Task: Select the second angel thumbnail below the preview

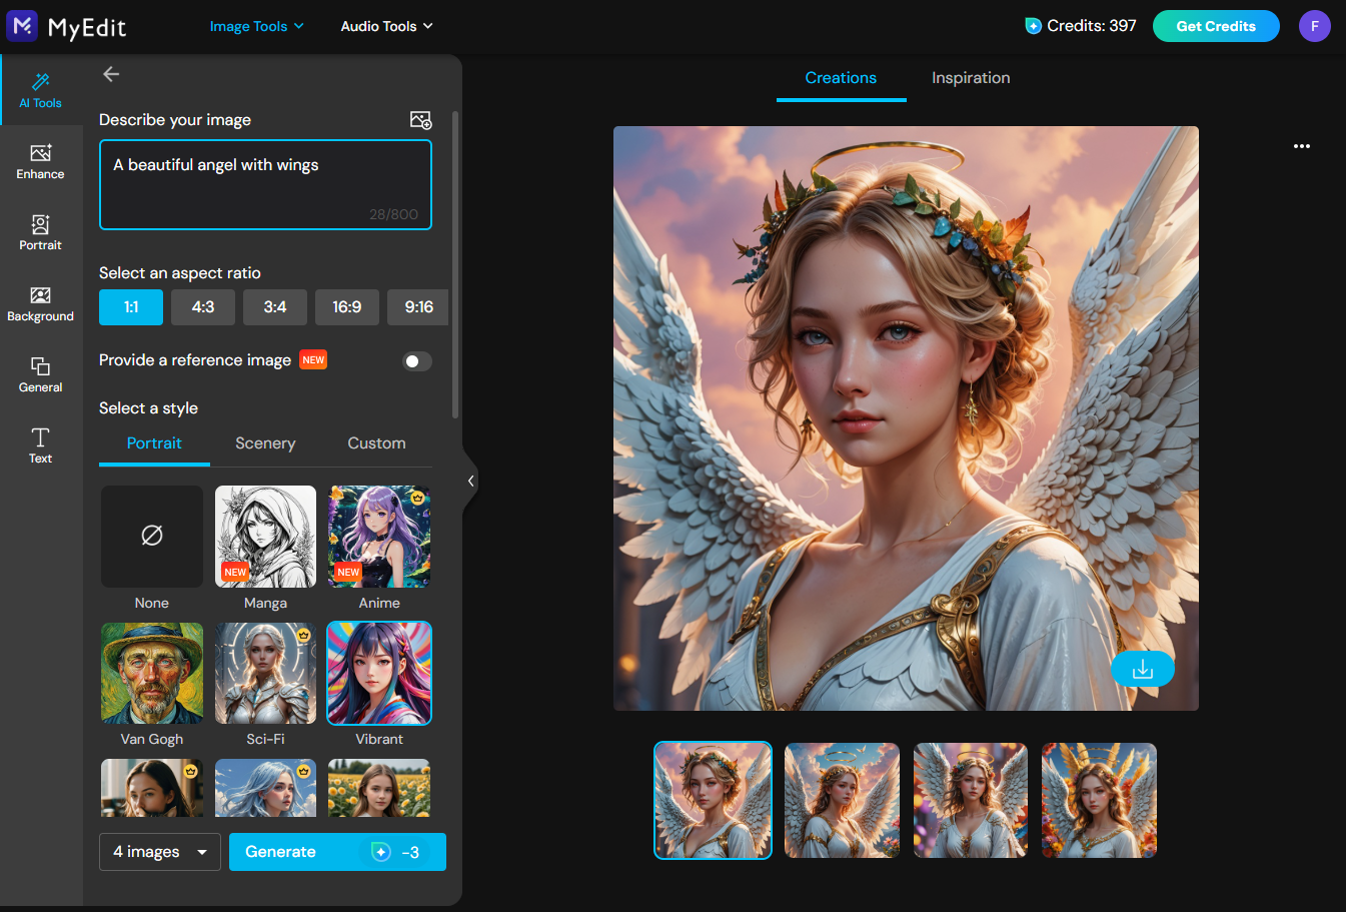Action: tap(841, 800)
